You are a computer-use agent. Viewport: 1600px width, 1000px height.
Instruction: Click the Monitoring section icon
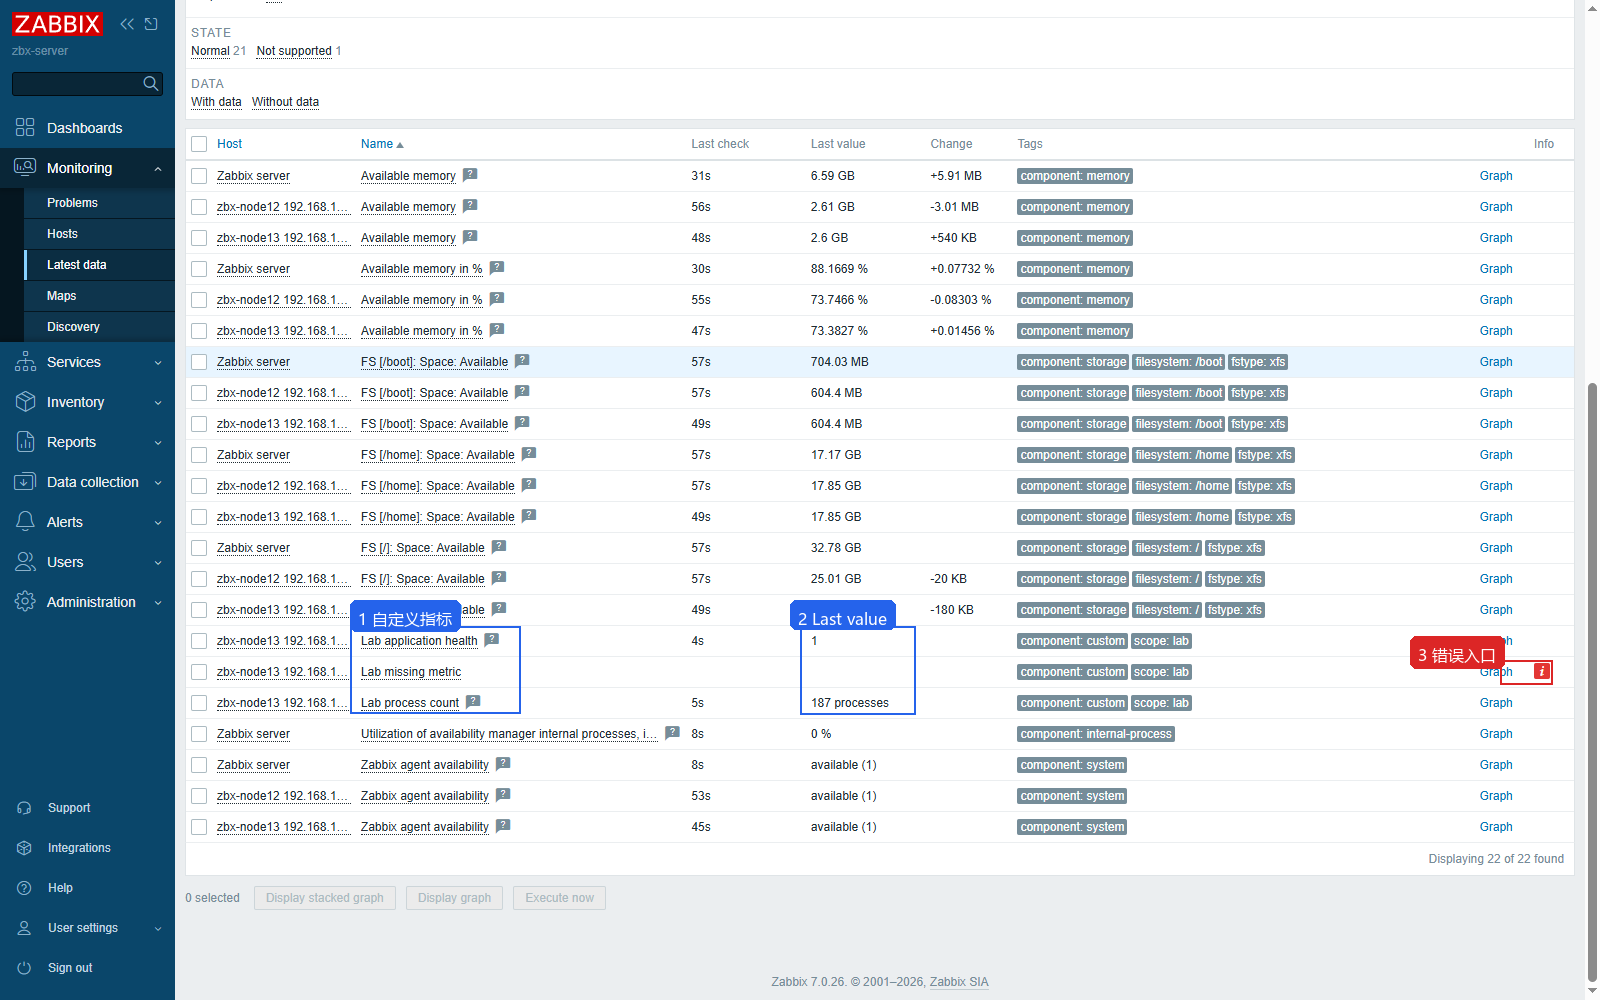(x=25, y=168)
